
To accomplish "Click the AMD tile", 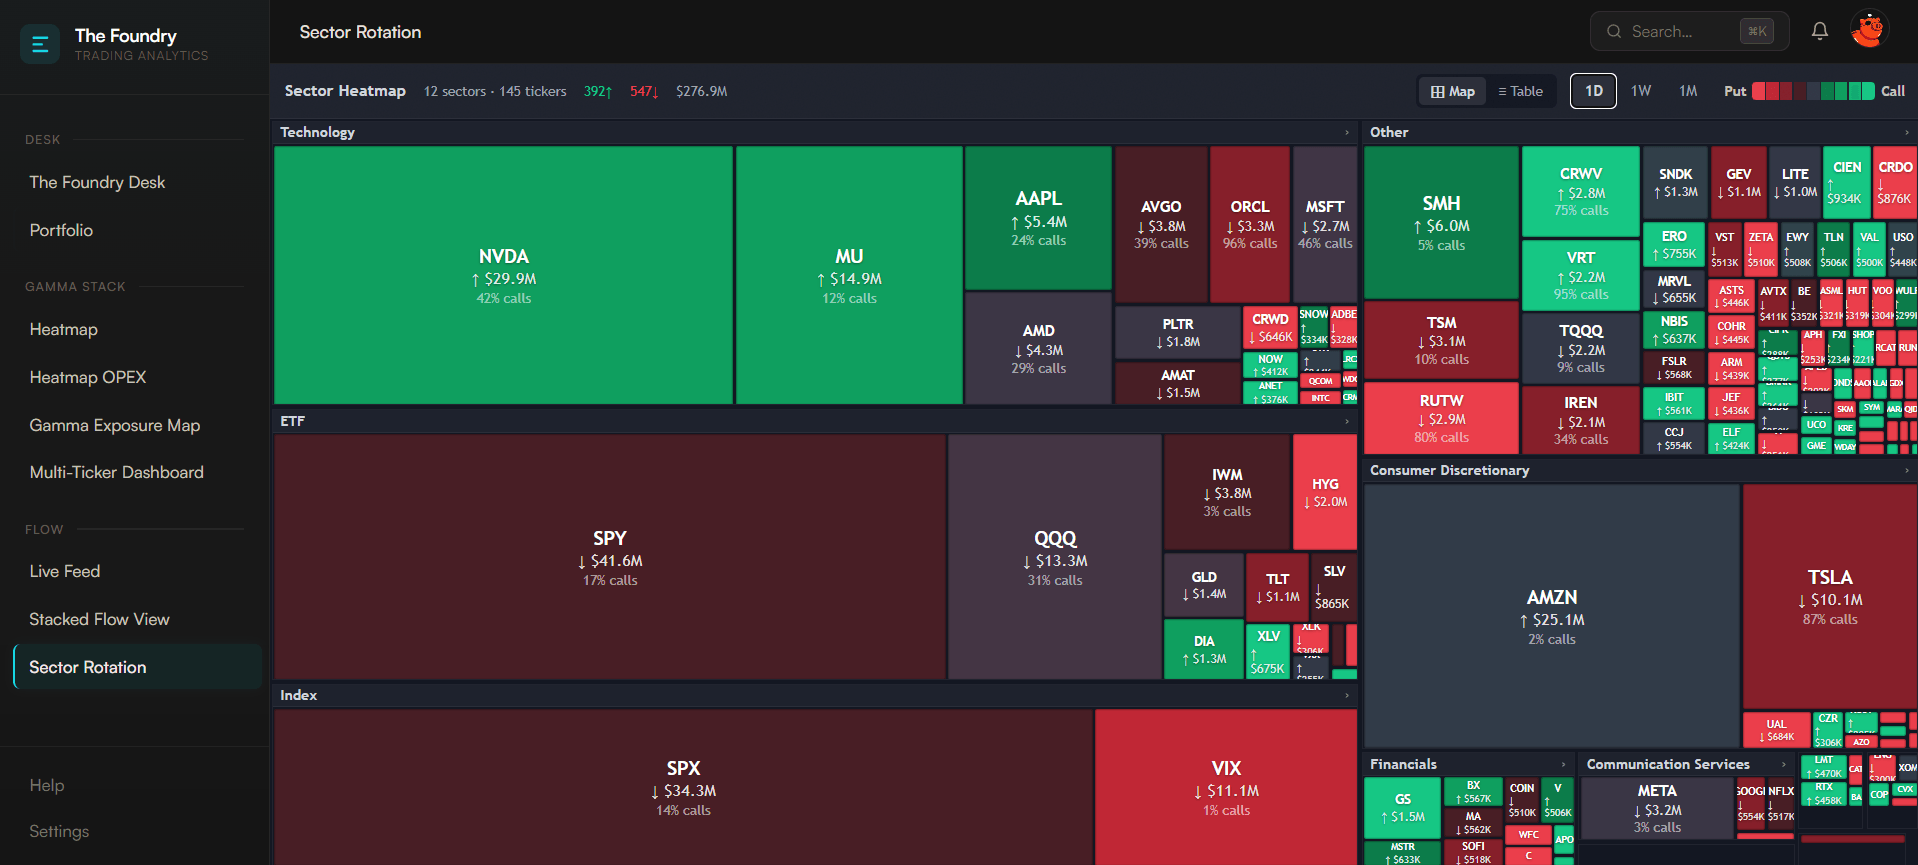I will 1038,348.
